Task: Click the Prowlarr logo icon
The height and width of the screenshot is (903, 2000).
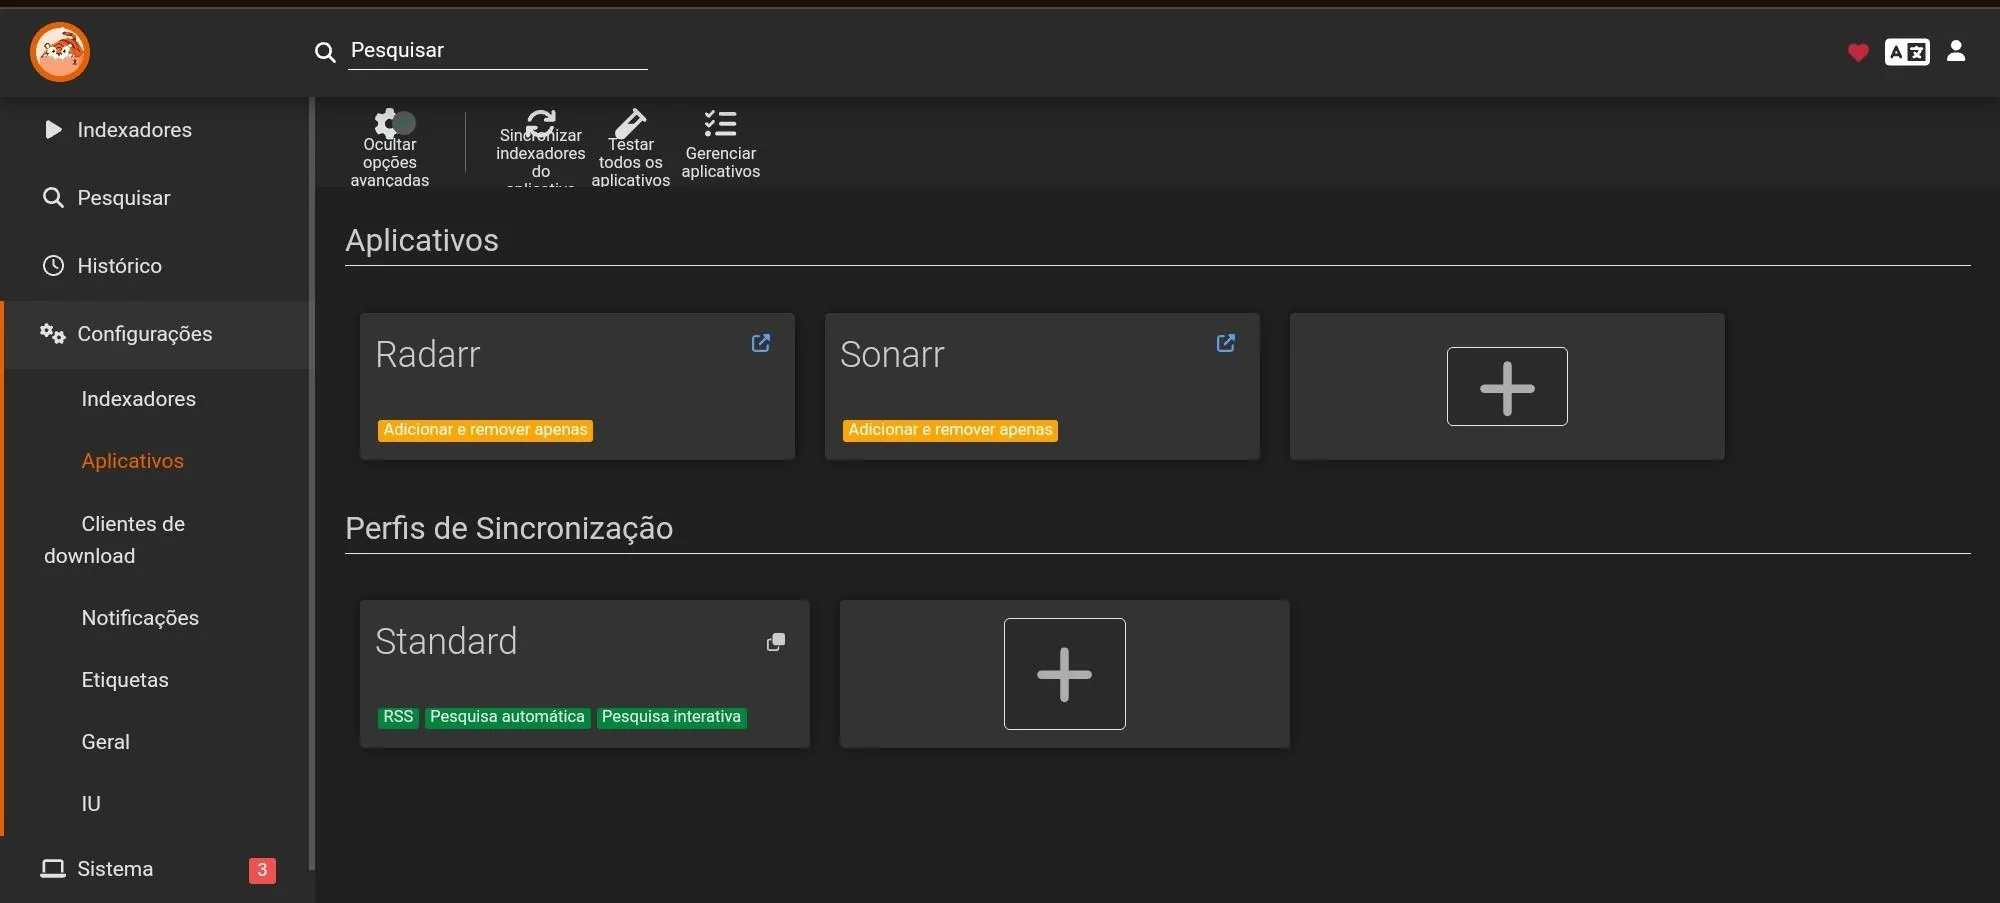Action: (x=60, y=52)
